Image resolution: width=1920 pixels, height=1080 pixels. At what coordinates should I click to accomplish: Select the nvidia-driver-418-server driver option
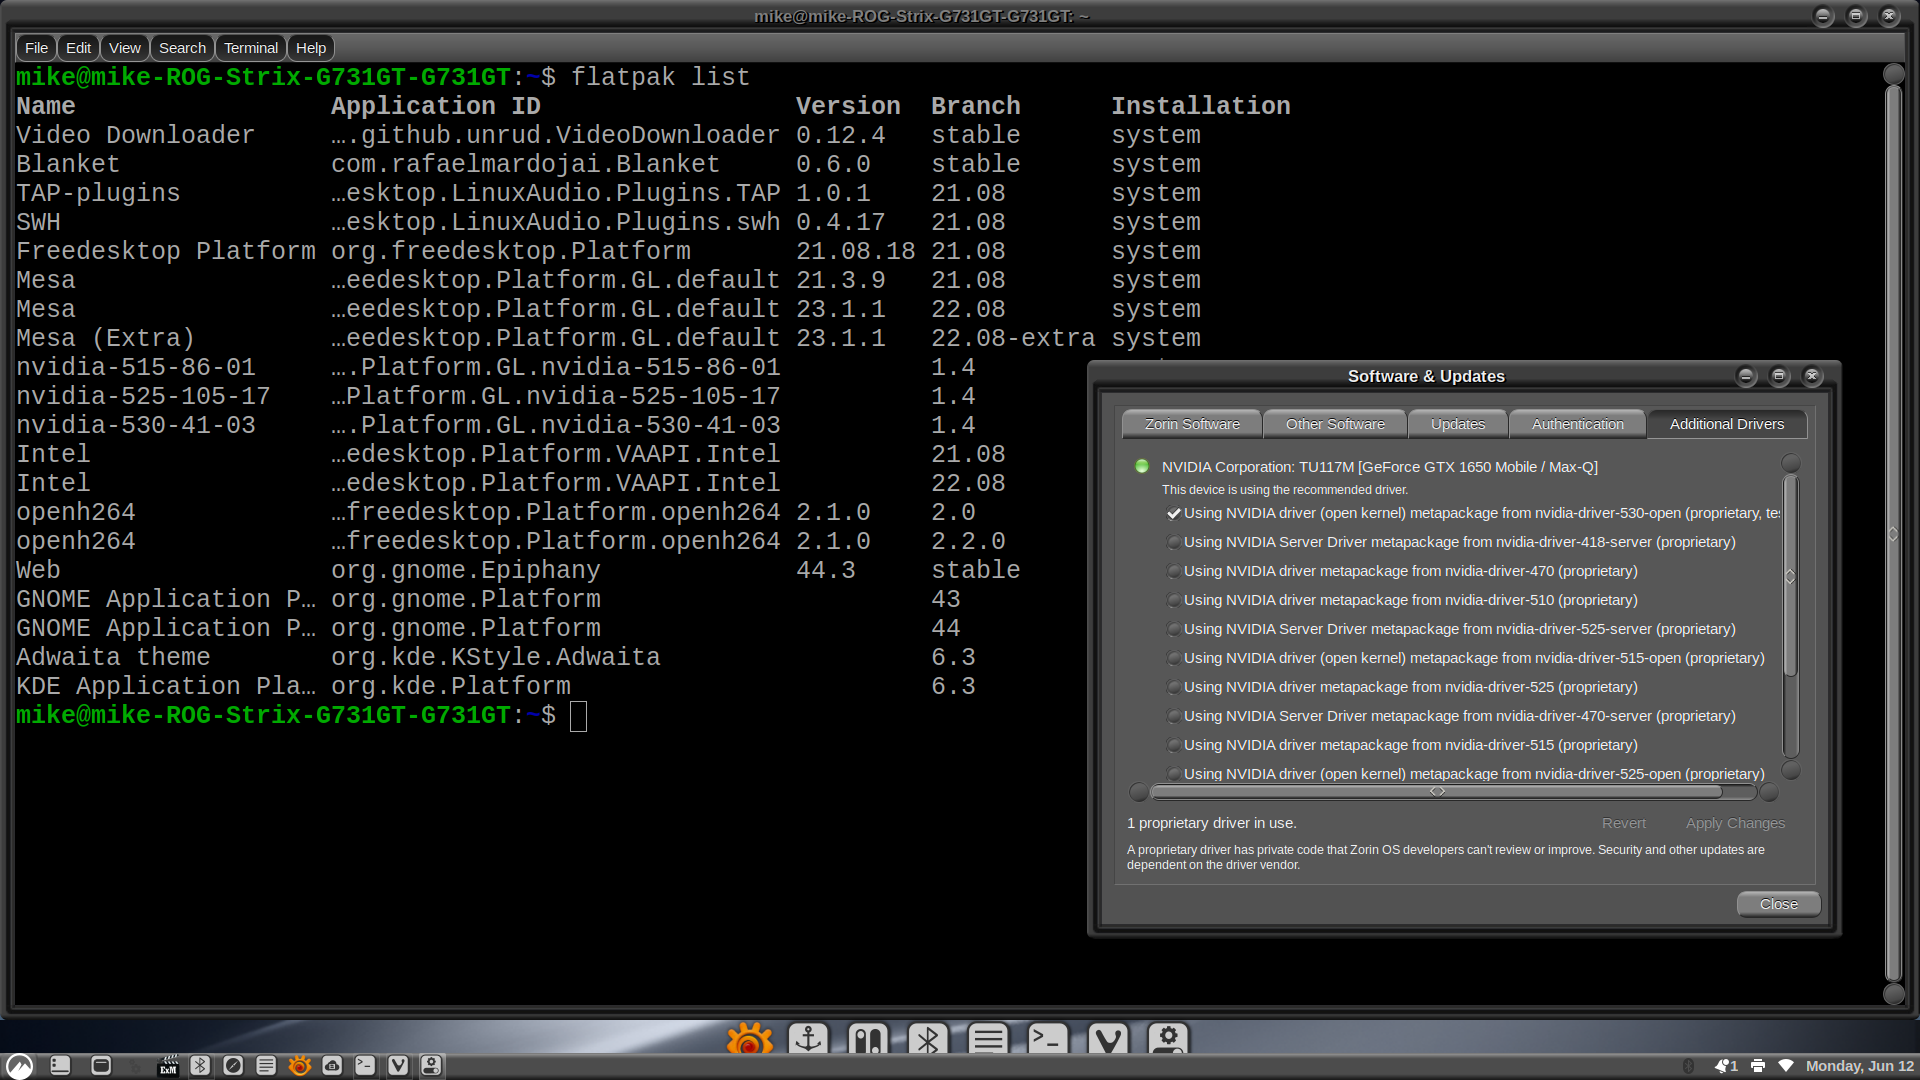point(1451,542)
